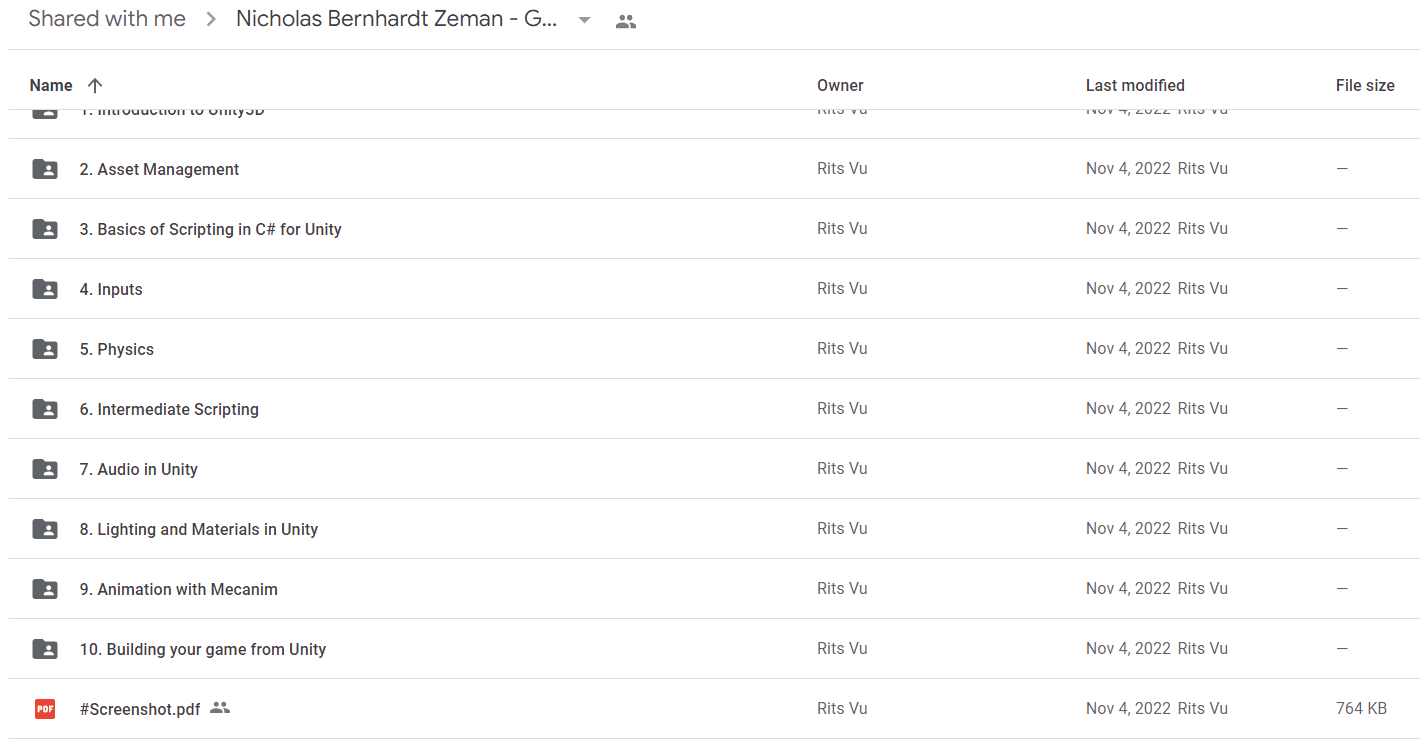This screenshot has height=739, width=1420.
Task: Open 7. Audio in Unity folder
Action: 139,469
